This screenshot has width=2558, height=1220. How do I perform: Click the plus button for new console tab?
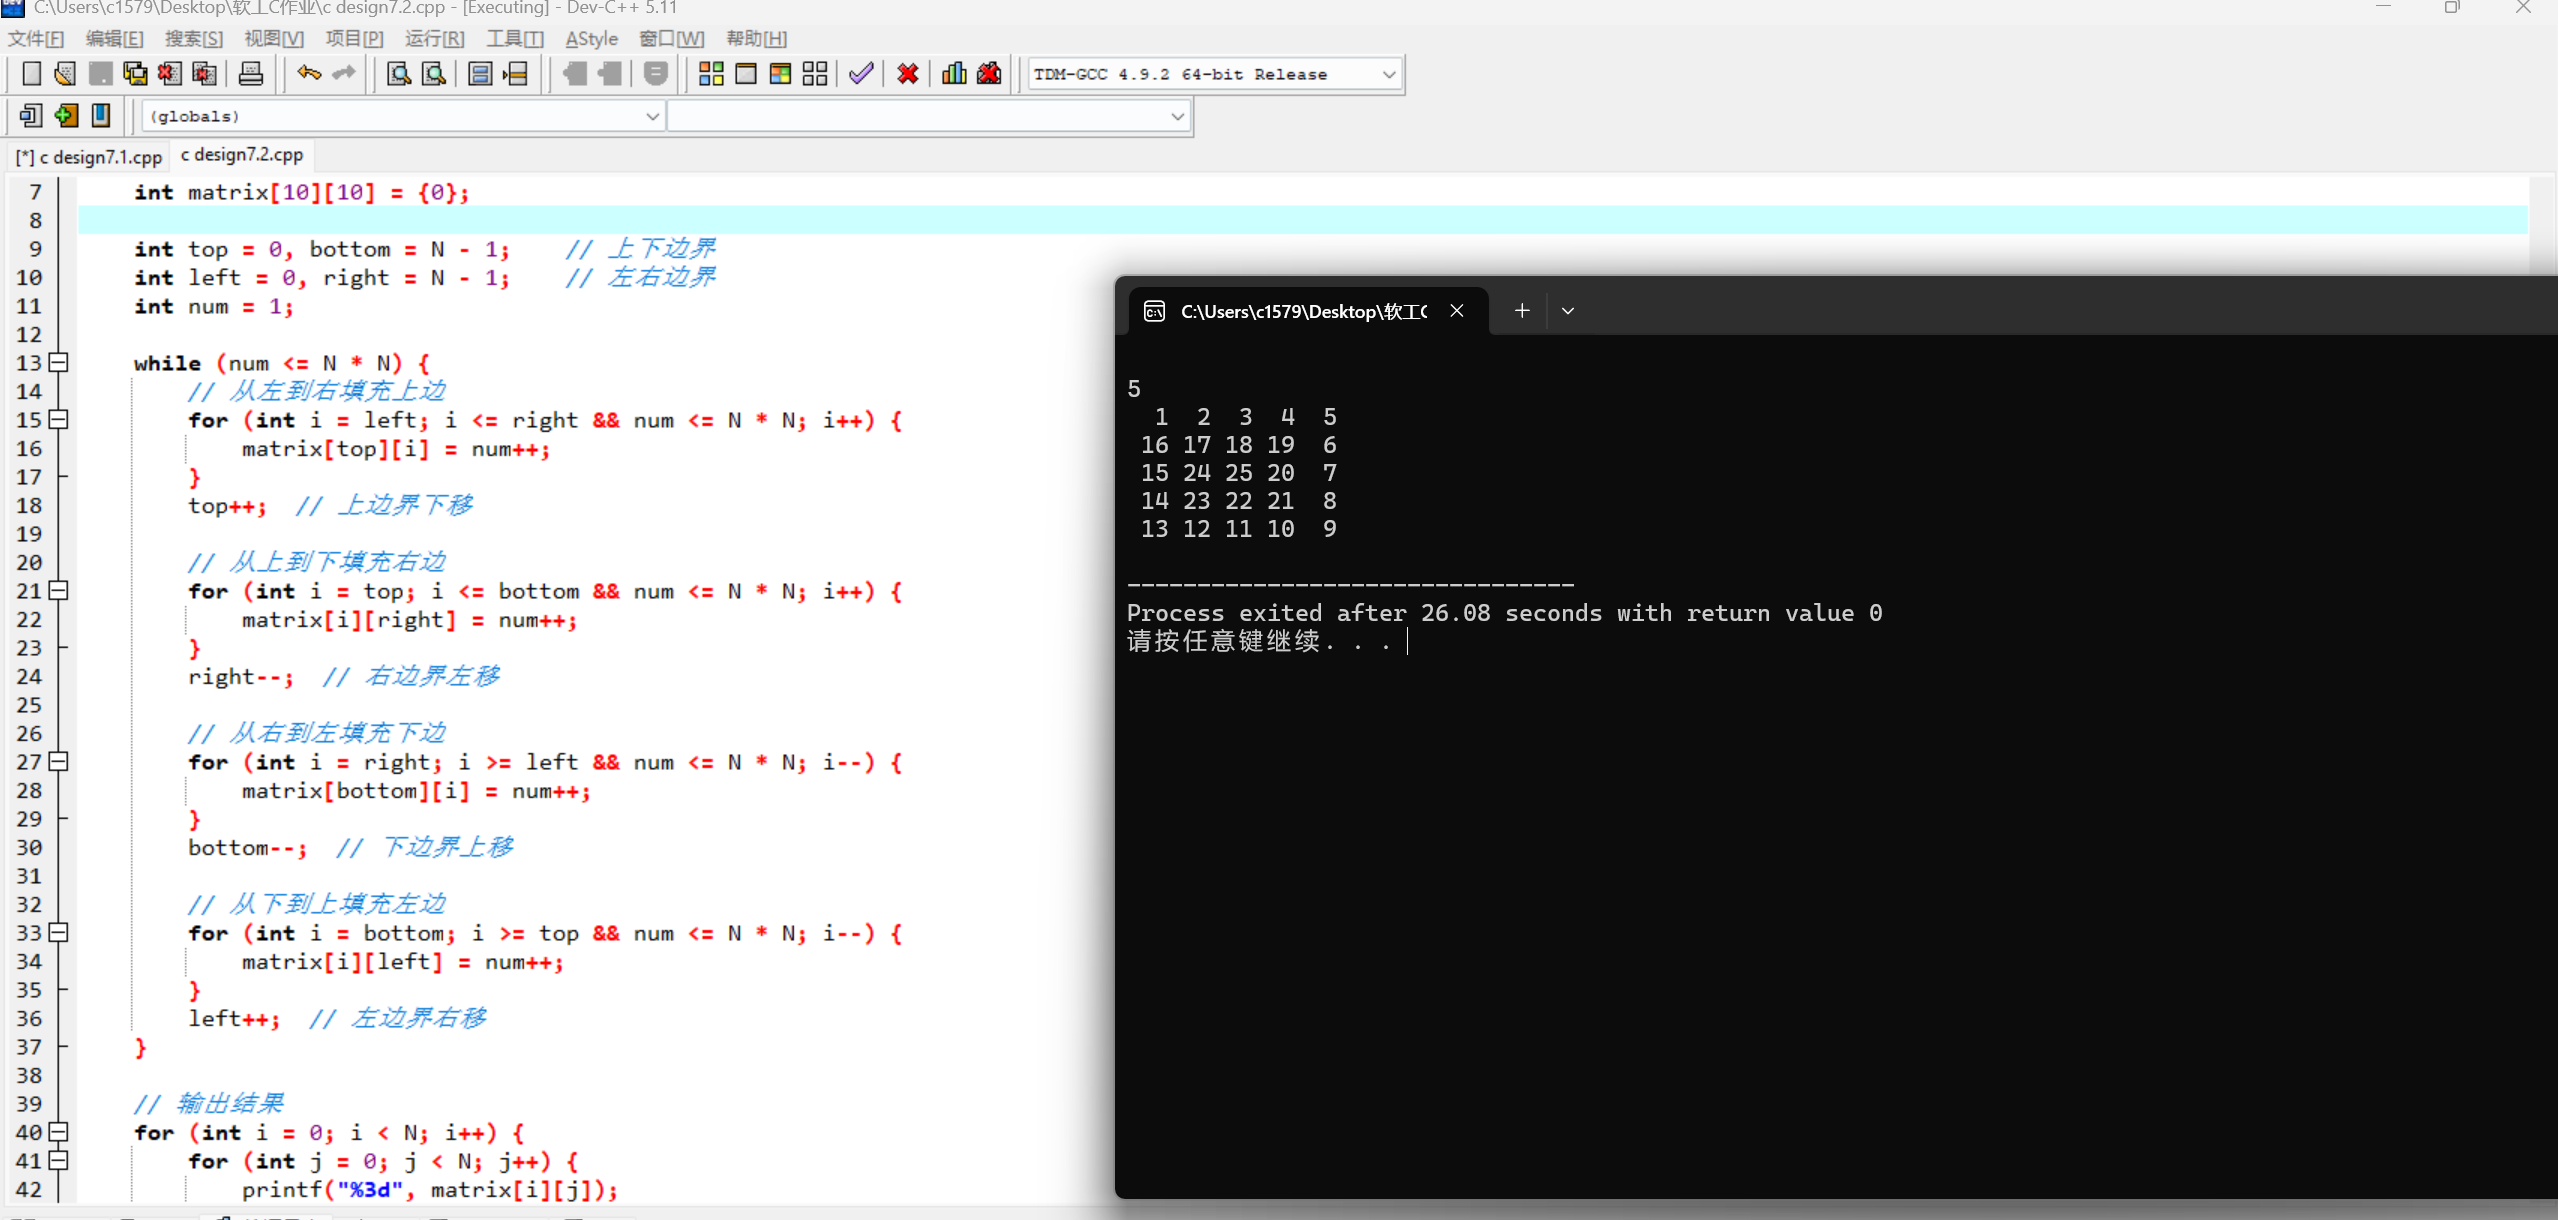[1522, 311]
